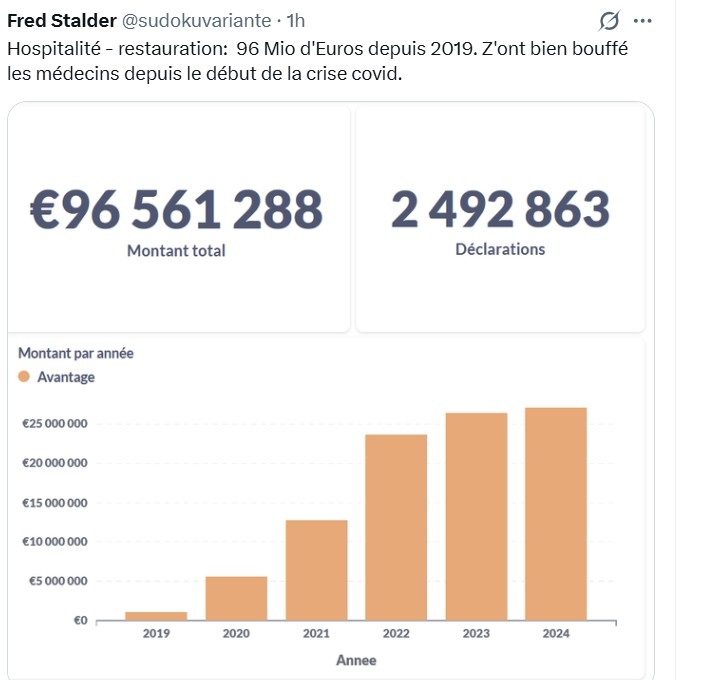Select the 2022 chart bar
The height and width of the screenshot is (680, 708).
coord(397,527)
